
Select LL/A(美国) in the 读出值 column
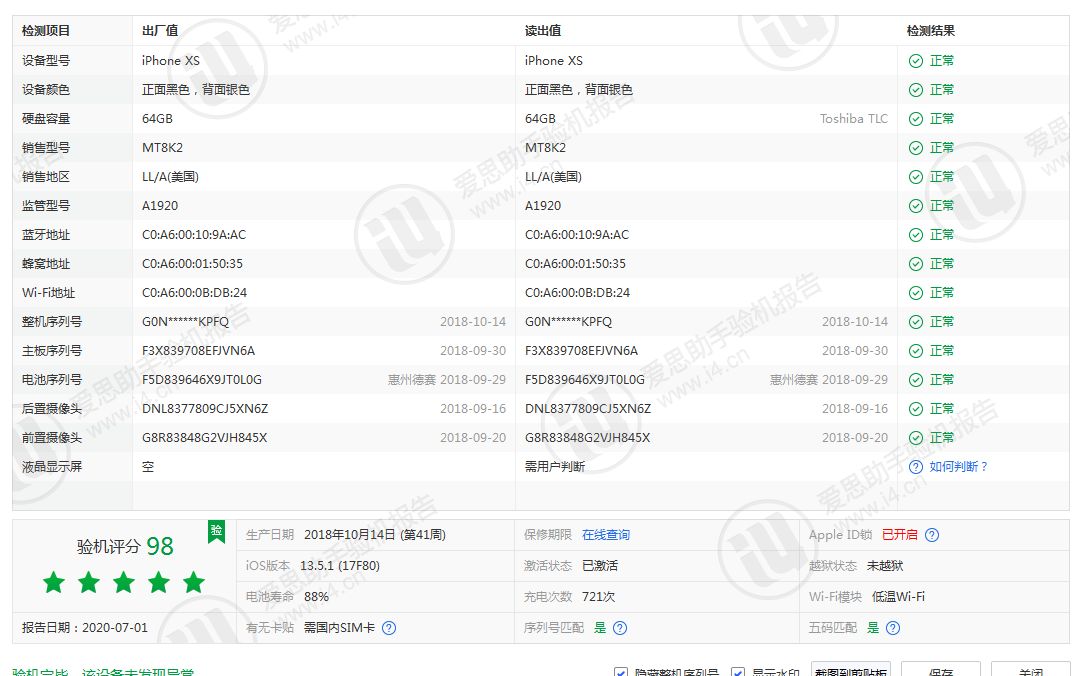pos(553,177)
